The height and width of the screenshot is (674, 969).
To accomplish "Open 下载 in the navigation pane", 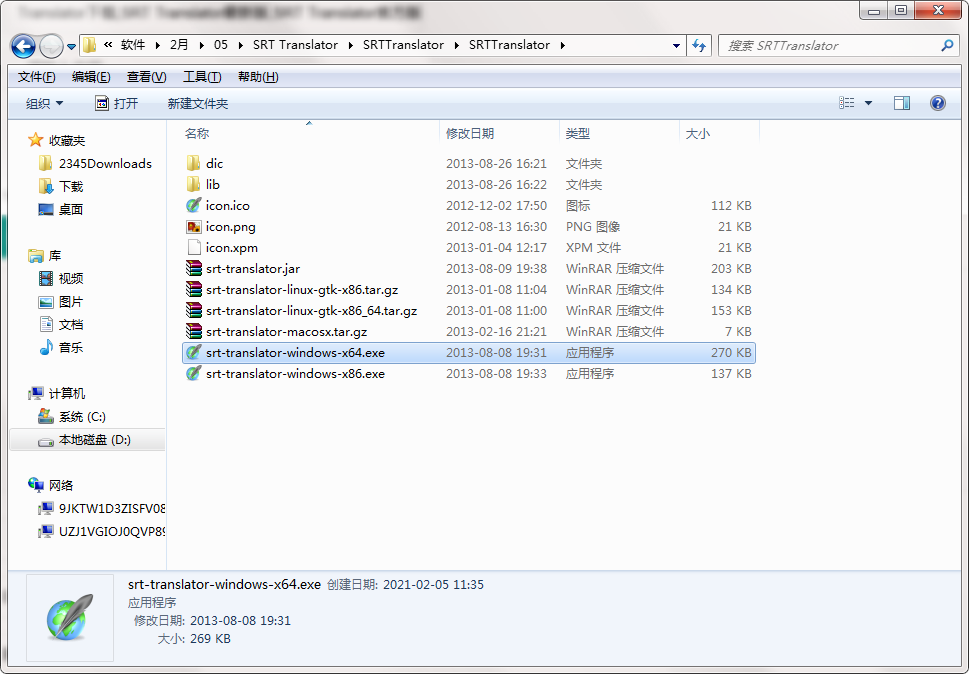I will 71,187.
